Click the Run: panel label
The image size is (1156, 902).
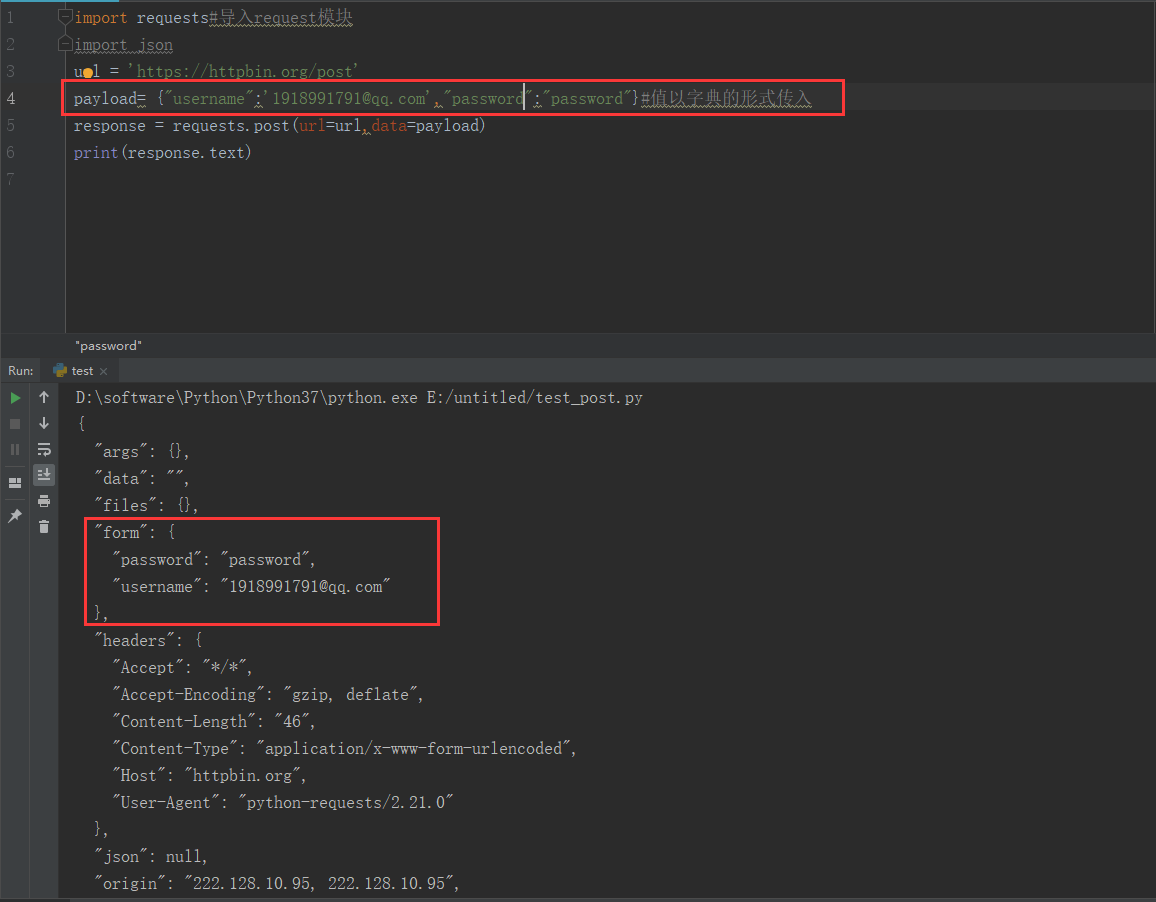coord(21,371)
